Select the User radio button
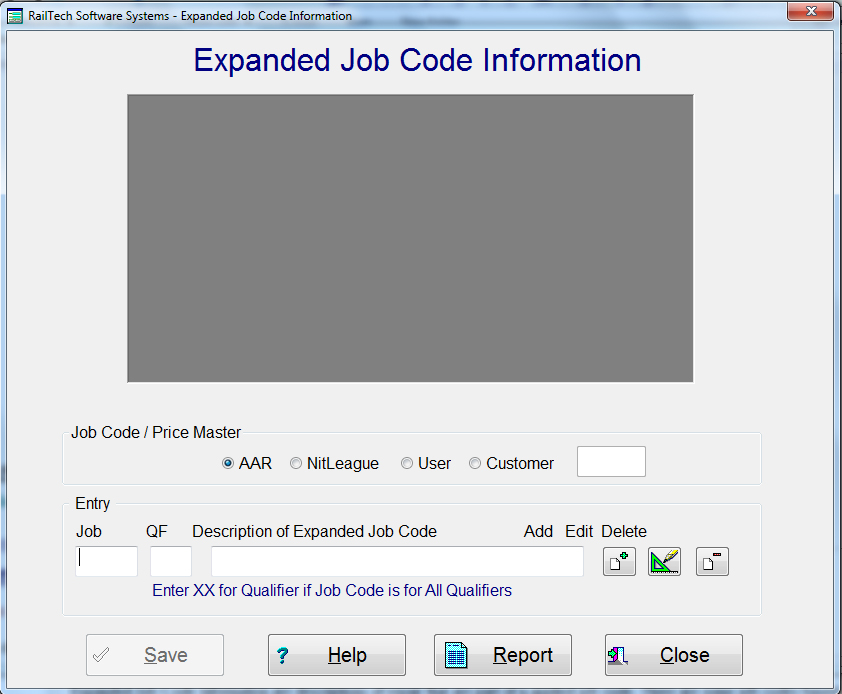 tap(407, 463)
